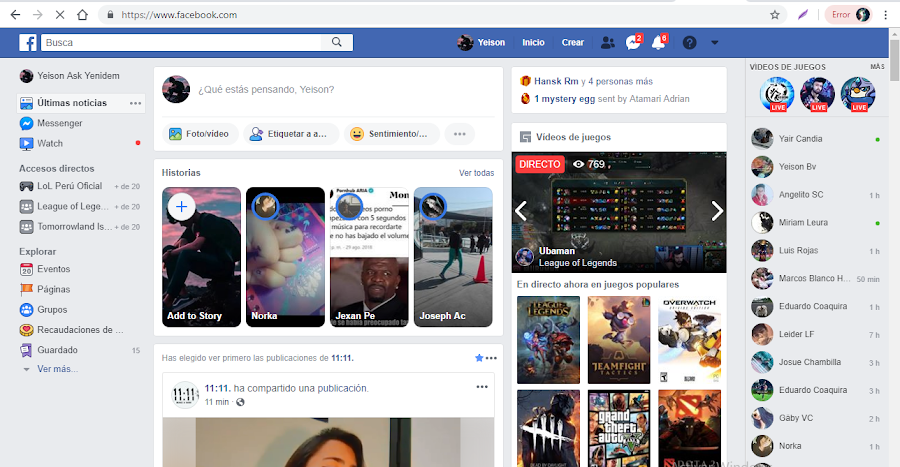Viewport: 900px width, 467px height.
Task: Open Joseph Ac's story
Action: click(453, 257)
